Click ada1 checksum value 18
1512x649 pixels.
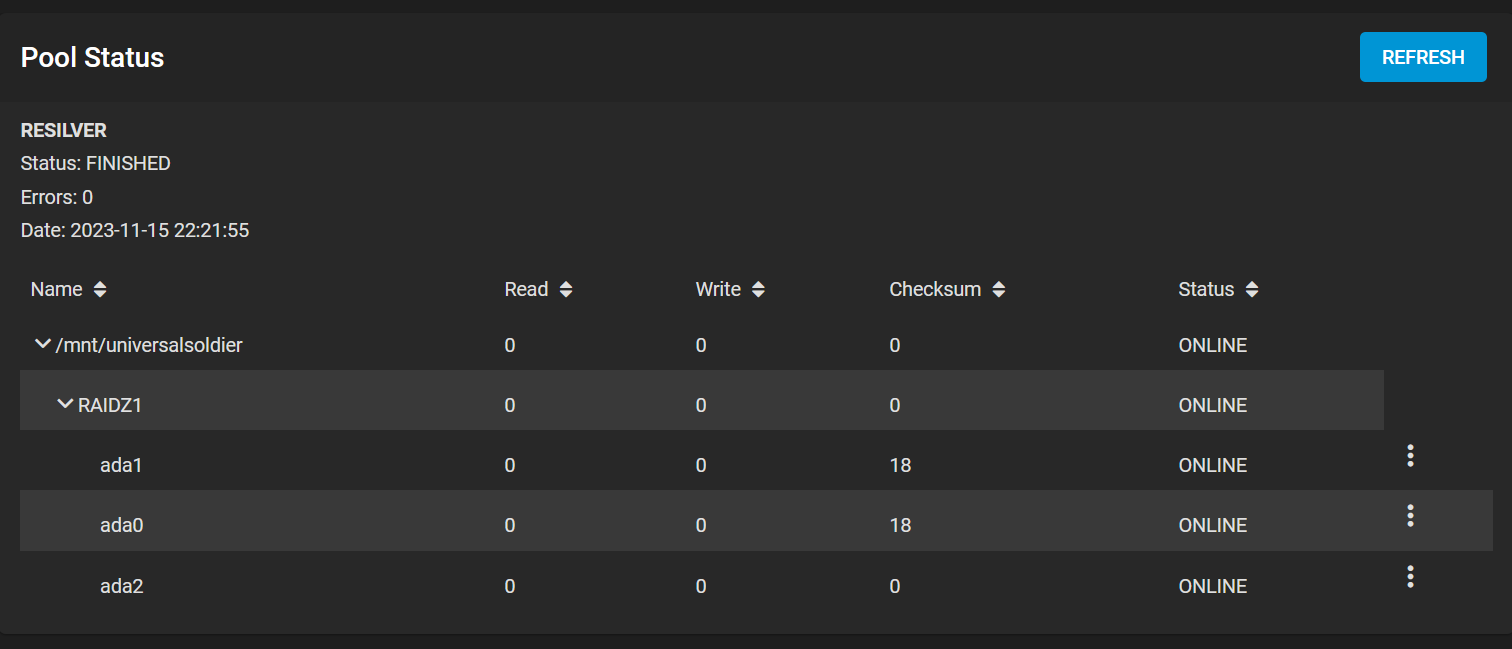(x=900, y=465)
